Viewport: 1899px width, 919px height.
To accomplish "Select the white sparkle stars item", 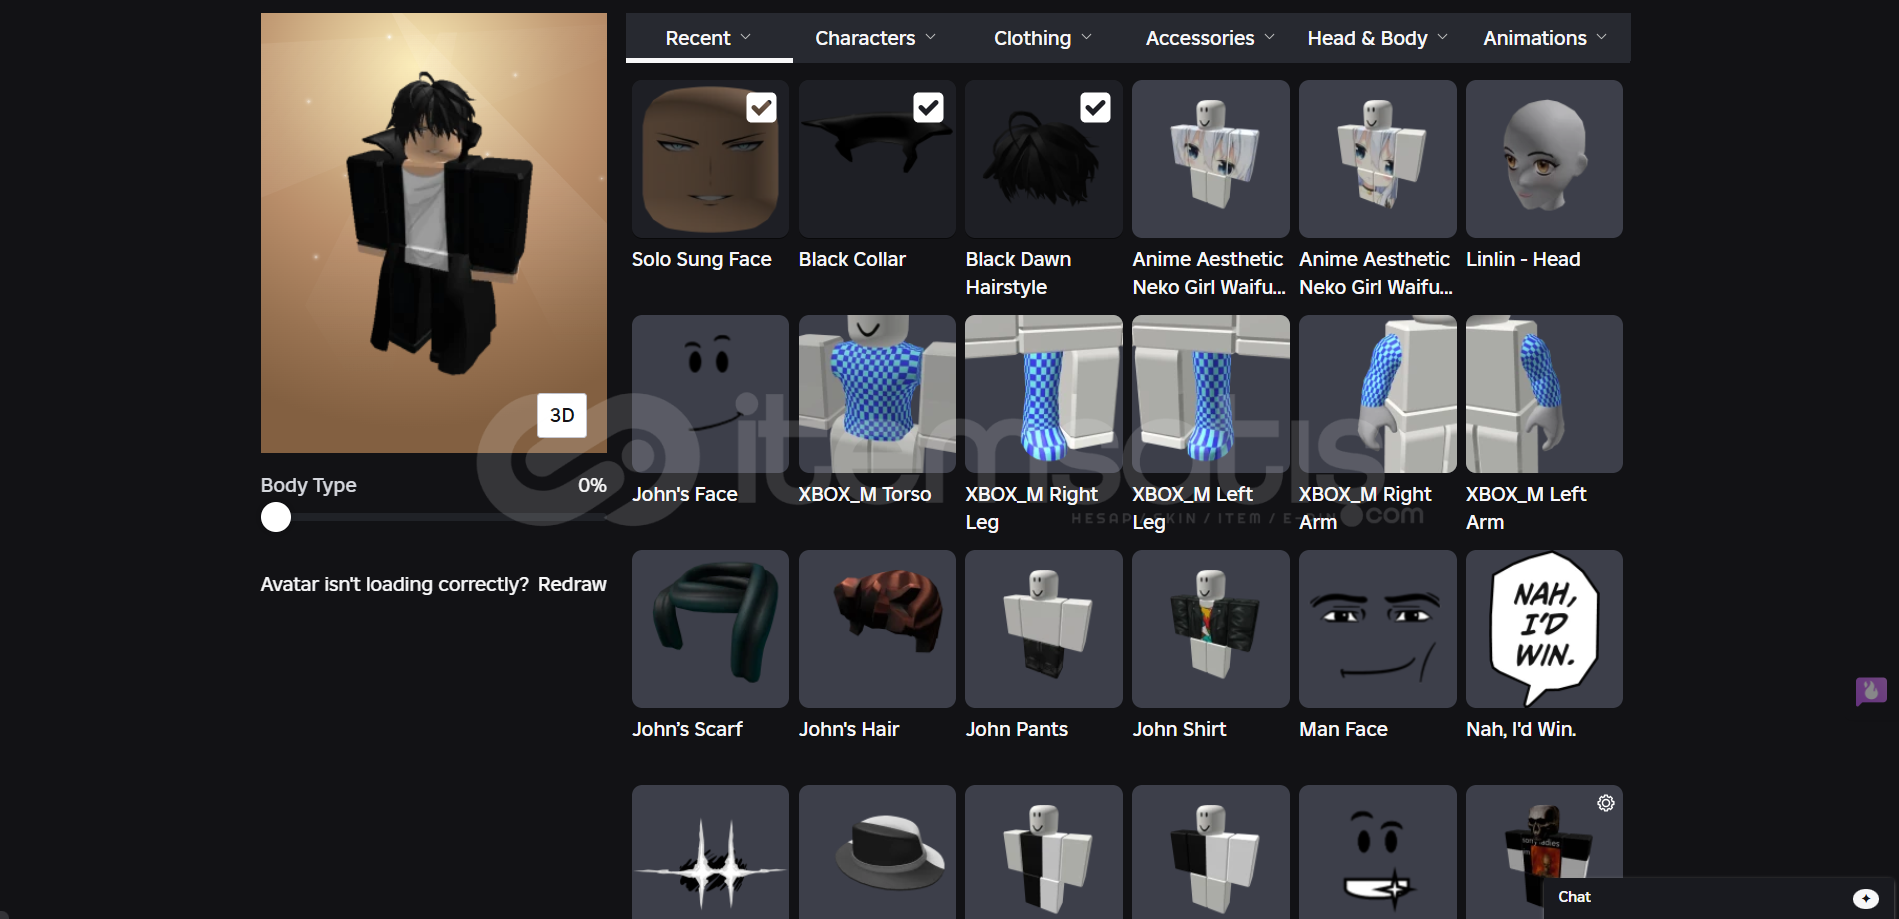I will [710, 852].
